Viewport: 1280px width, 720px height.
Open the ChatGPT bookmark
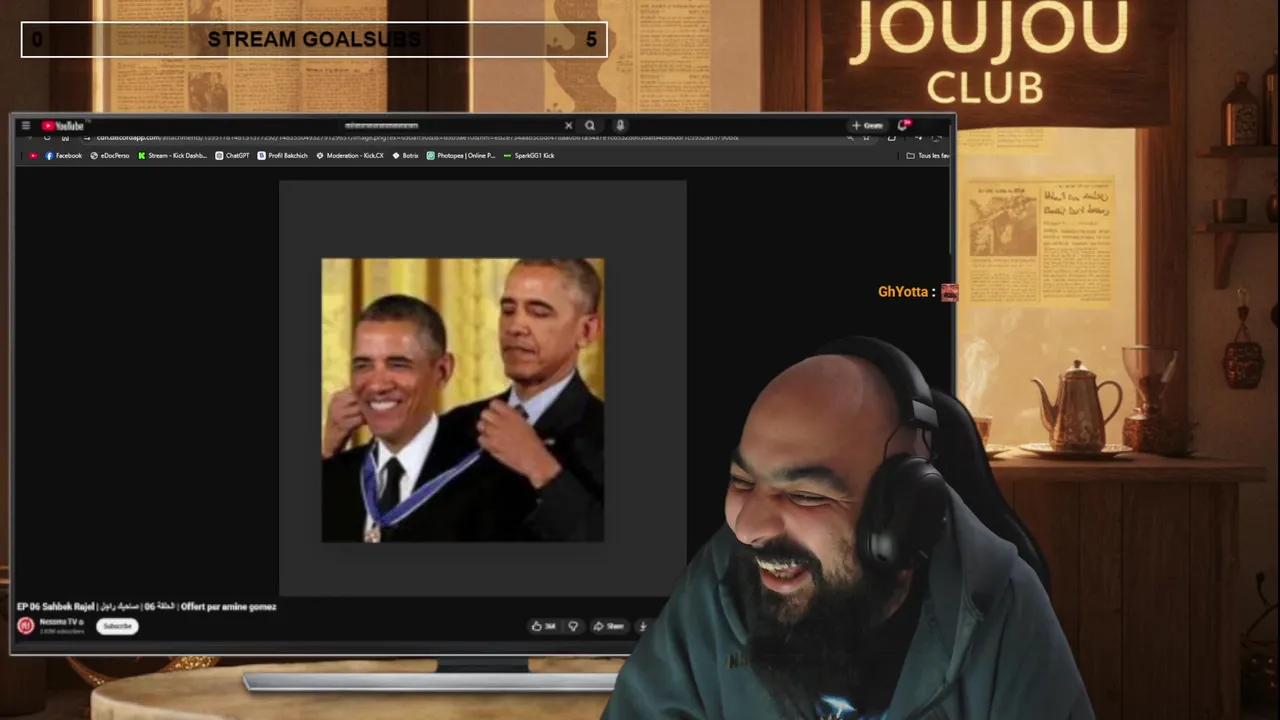pyautogui.click(x=232, y=156)
